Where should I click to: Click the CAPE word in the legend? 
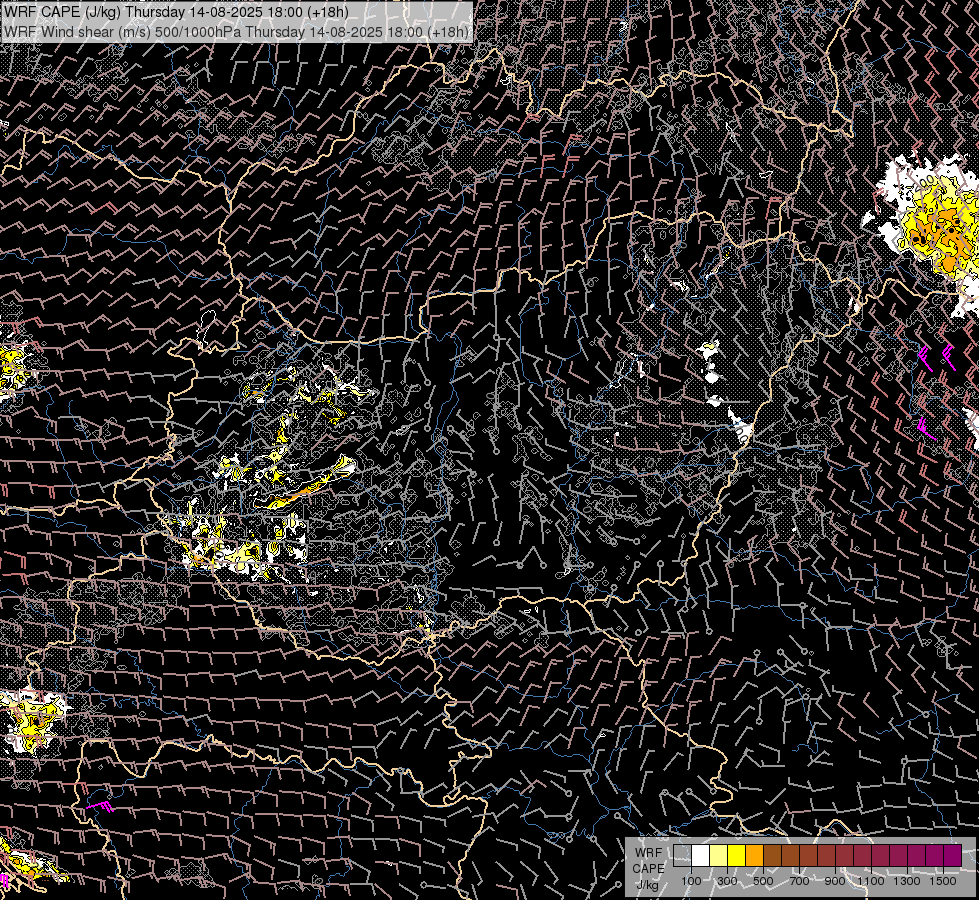coord(648,869)
